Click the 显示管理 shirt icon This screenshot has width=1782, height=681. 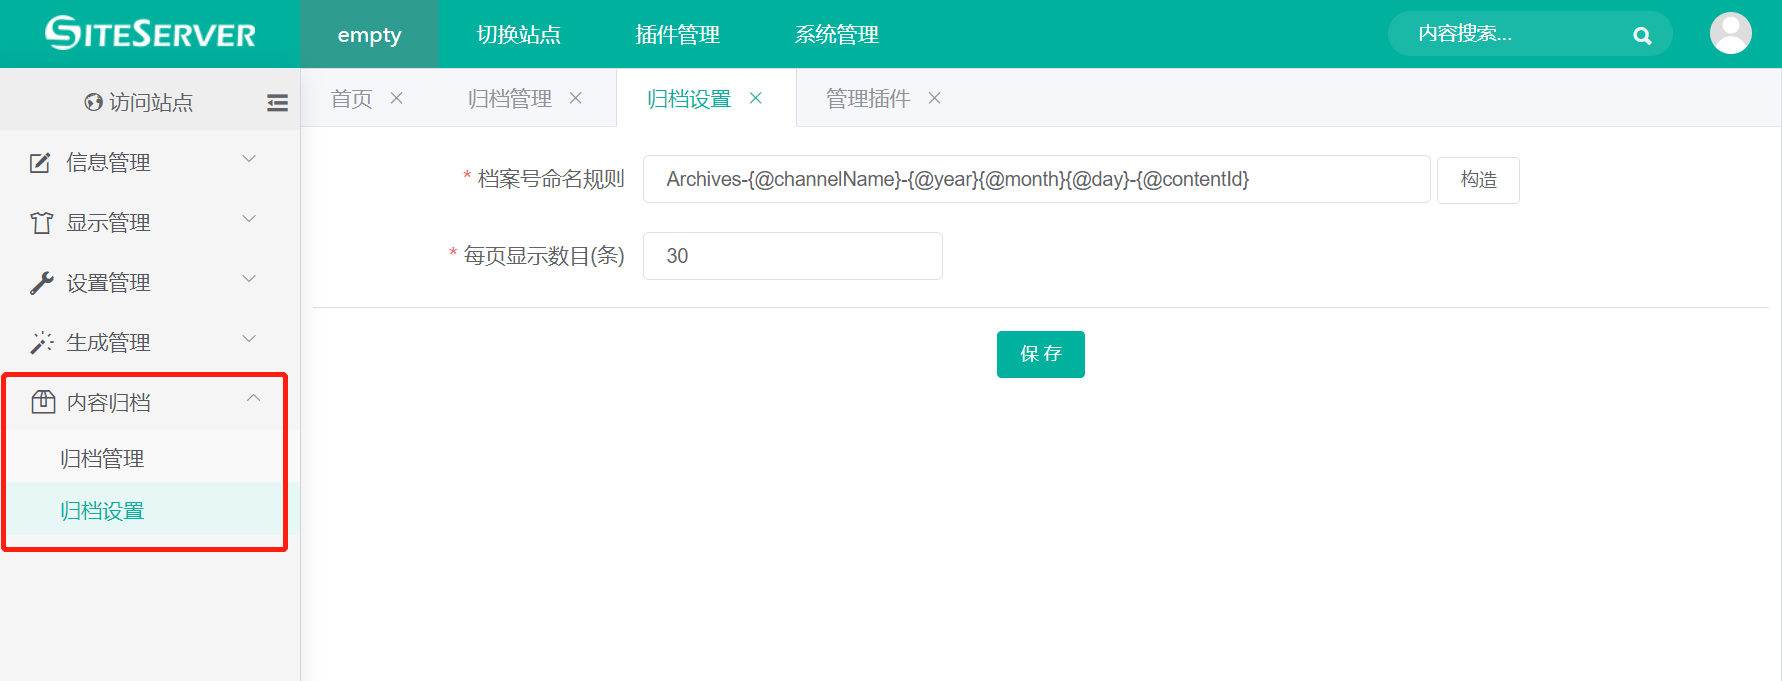pos(41,223)
